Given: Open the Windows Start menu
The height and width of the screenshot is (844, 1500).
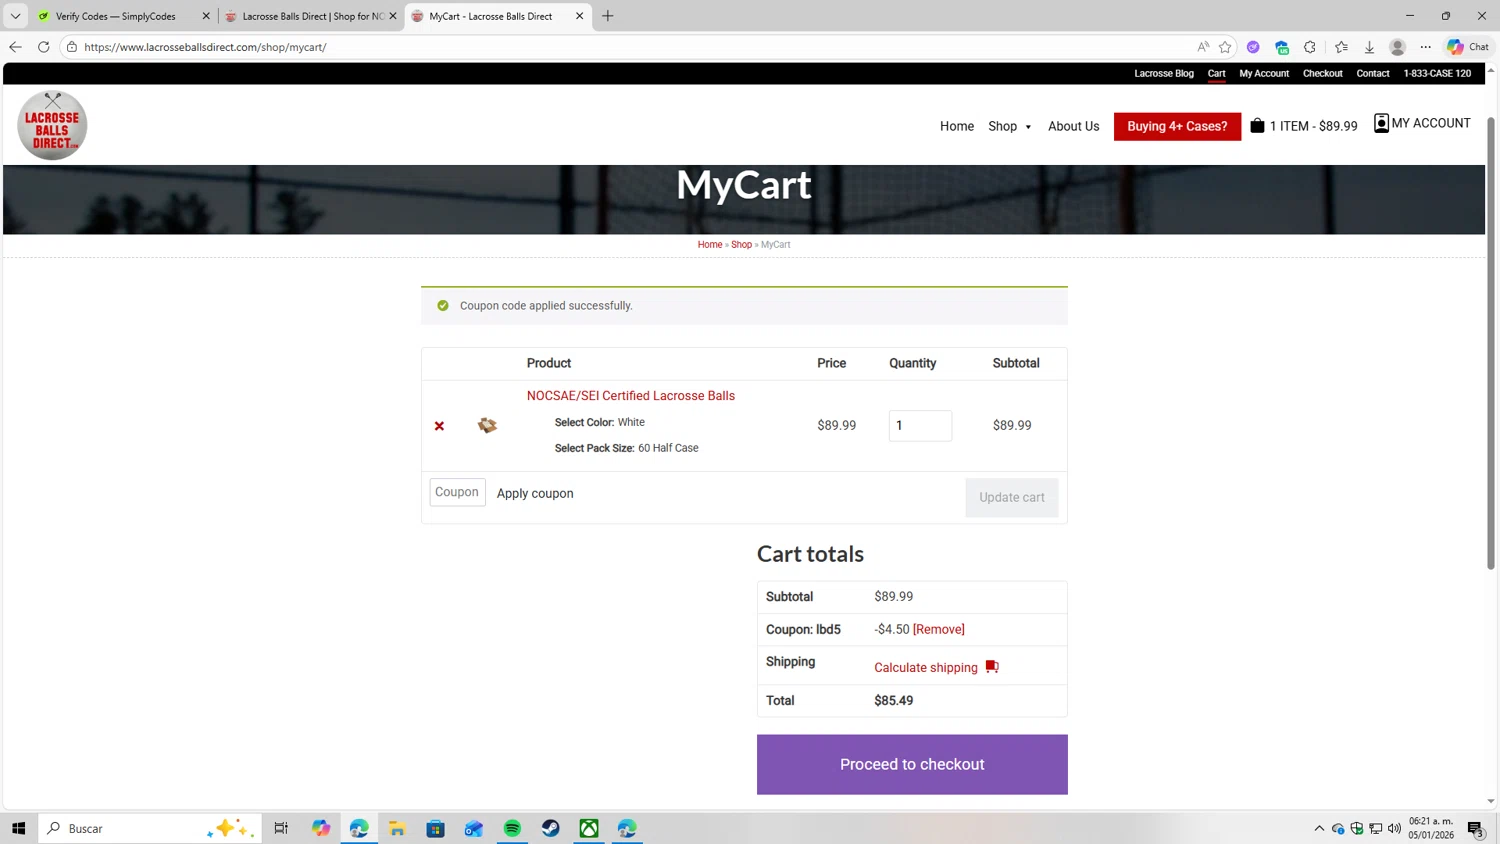Looking at the screenshot, I should click(18, 828).
